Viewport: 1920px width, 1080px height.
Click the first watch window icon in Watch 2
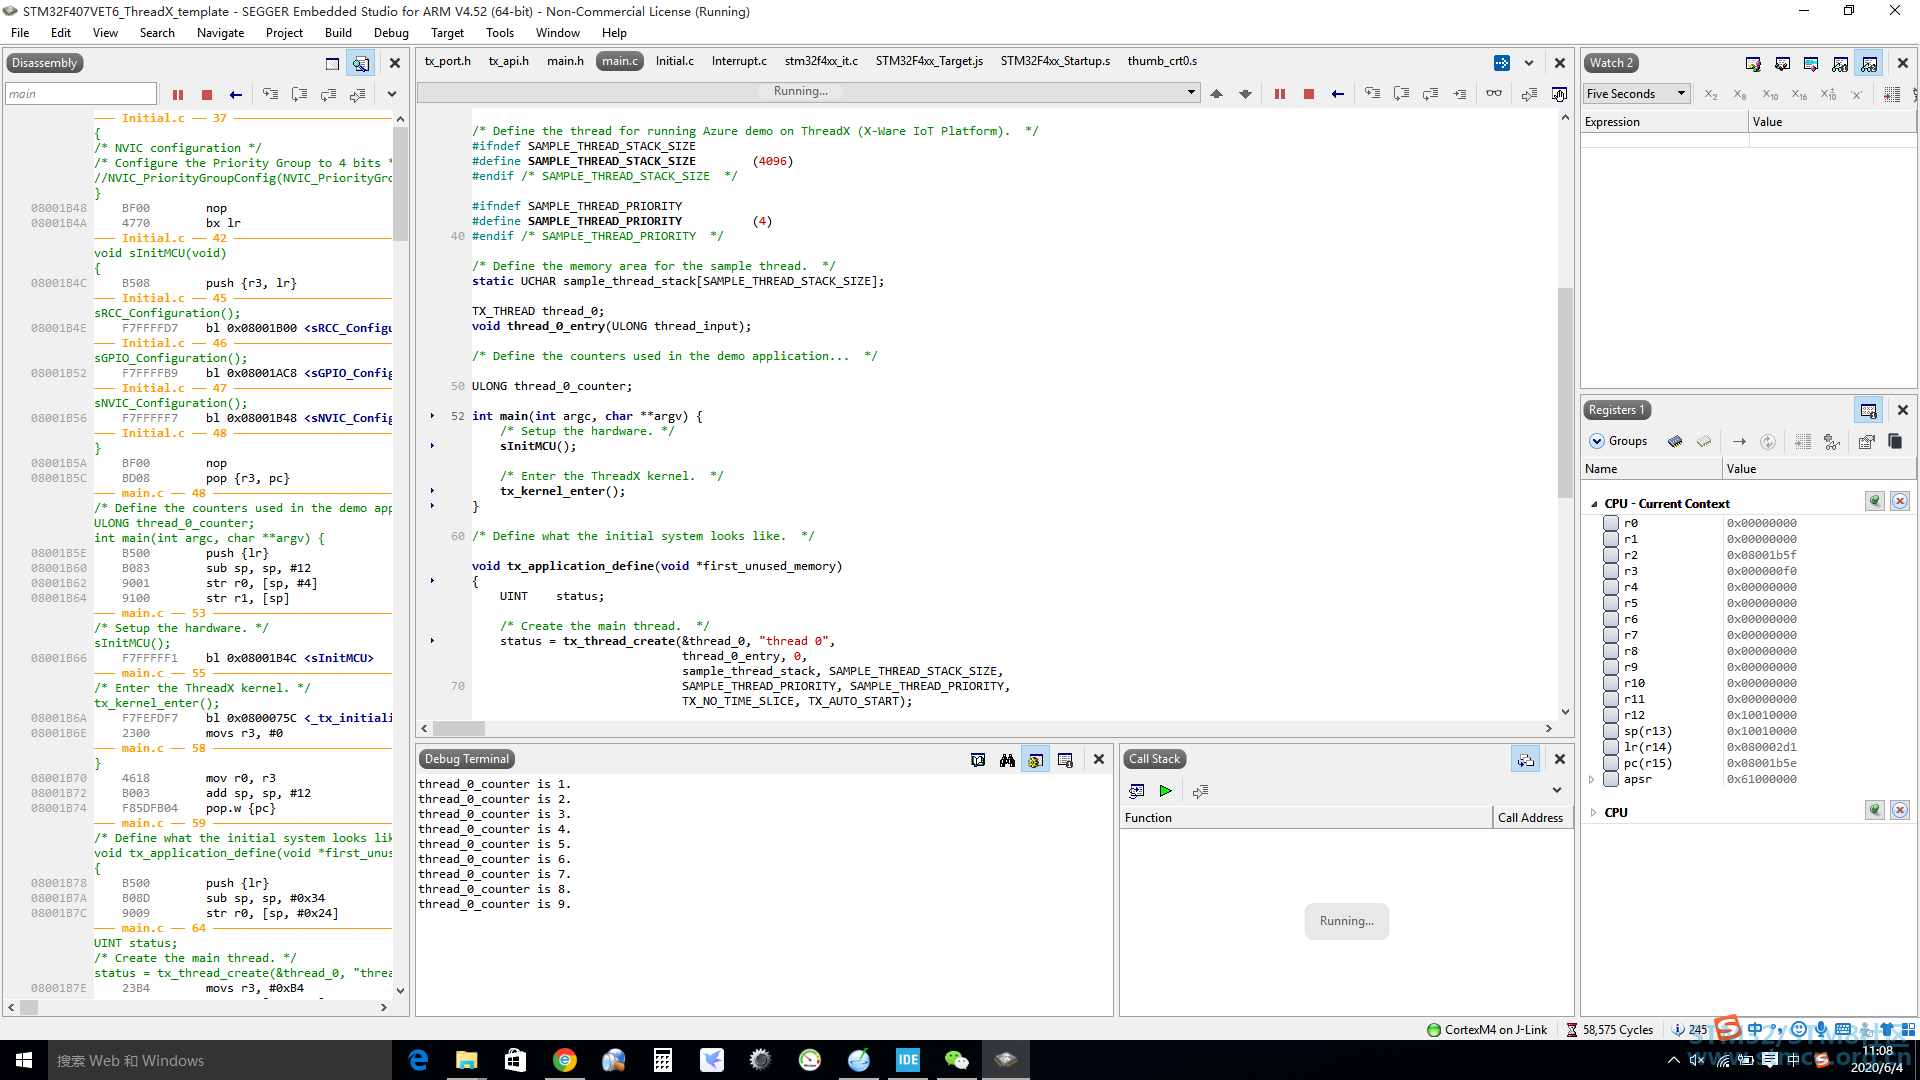[1753, 63]
